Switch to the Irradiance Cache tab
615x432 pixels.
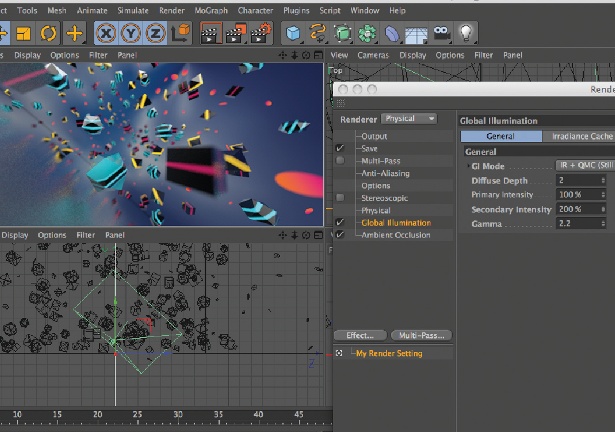[x=581, y=136]
